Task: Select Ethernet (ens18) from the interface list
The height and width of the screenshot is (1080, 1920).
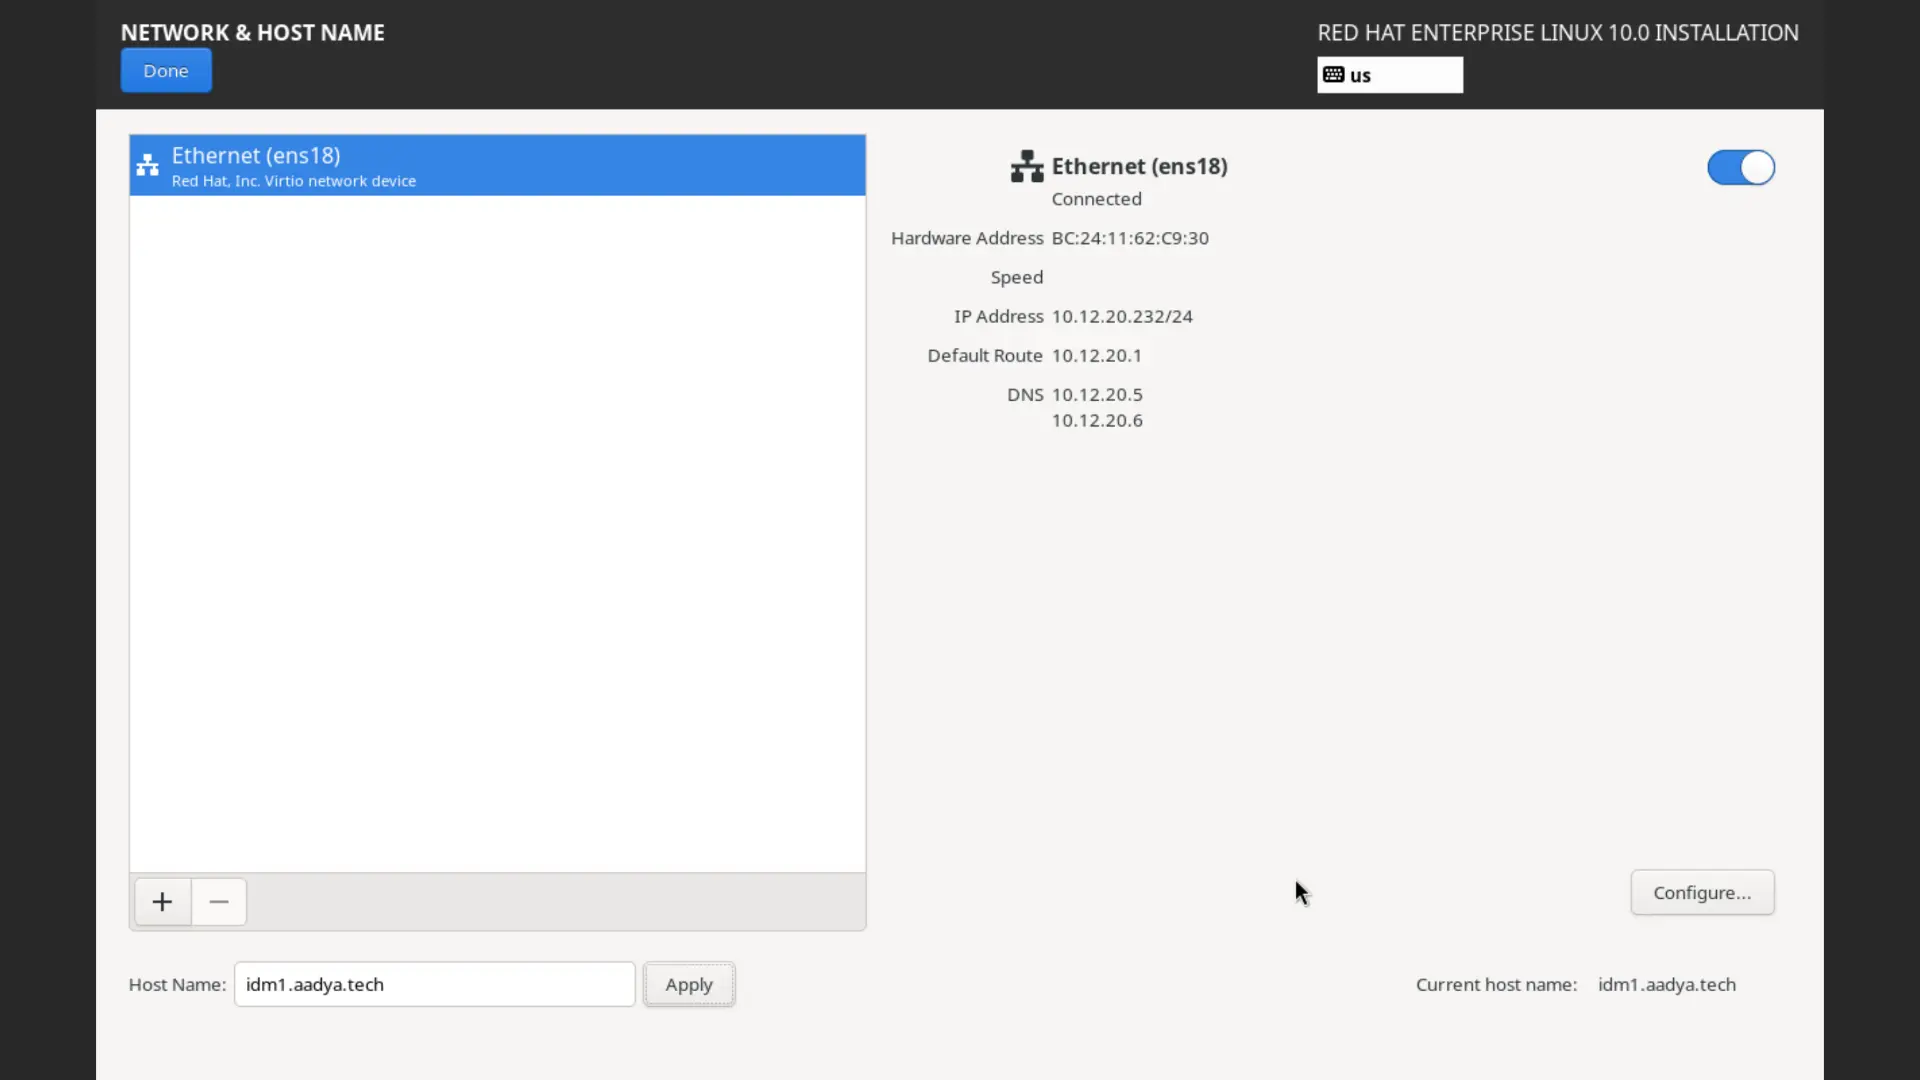Action: (497, 165)
